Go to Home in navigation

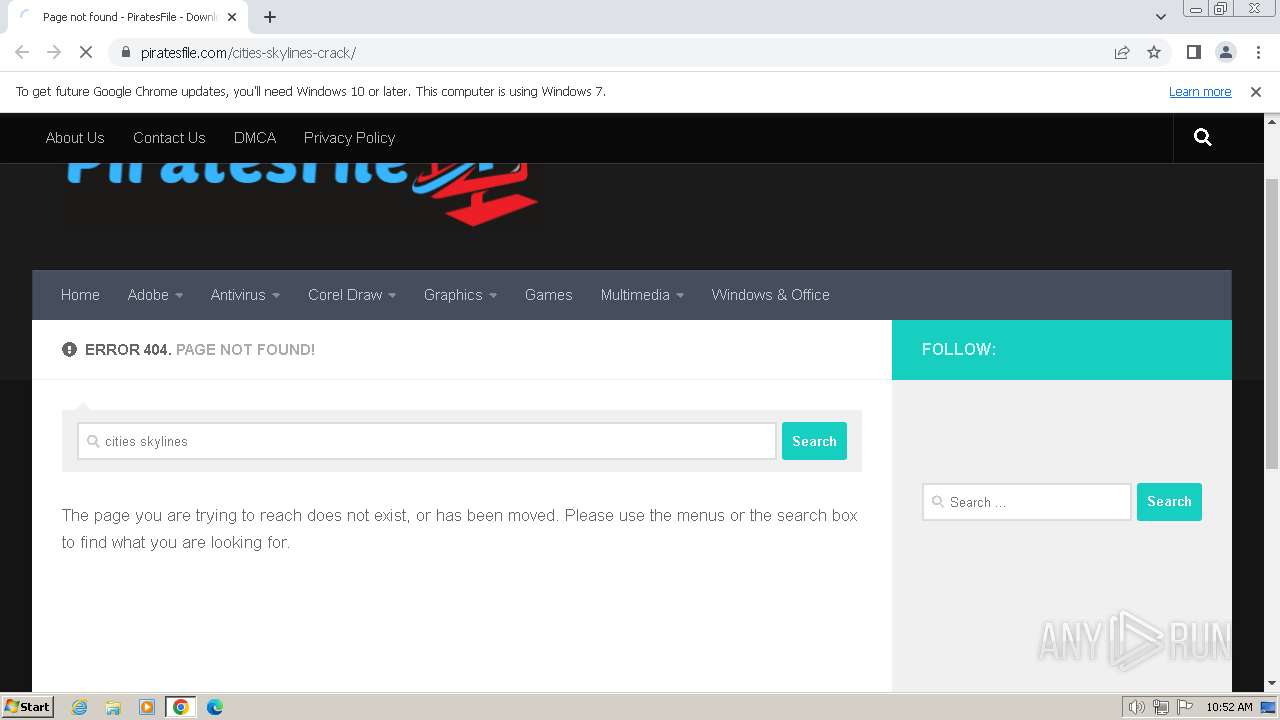tap(80, 295)
